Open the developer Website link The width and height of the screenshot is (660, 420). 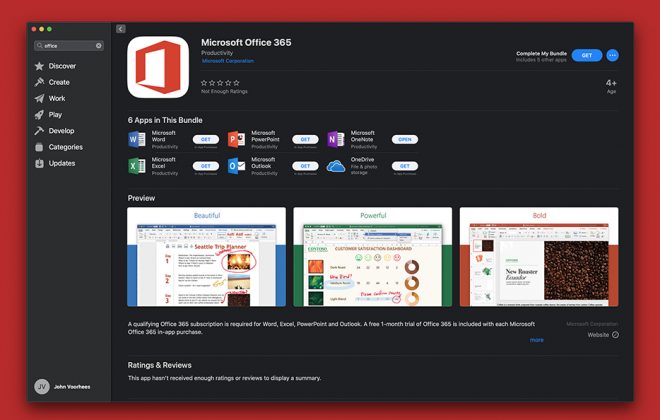click(598, 335)
